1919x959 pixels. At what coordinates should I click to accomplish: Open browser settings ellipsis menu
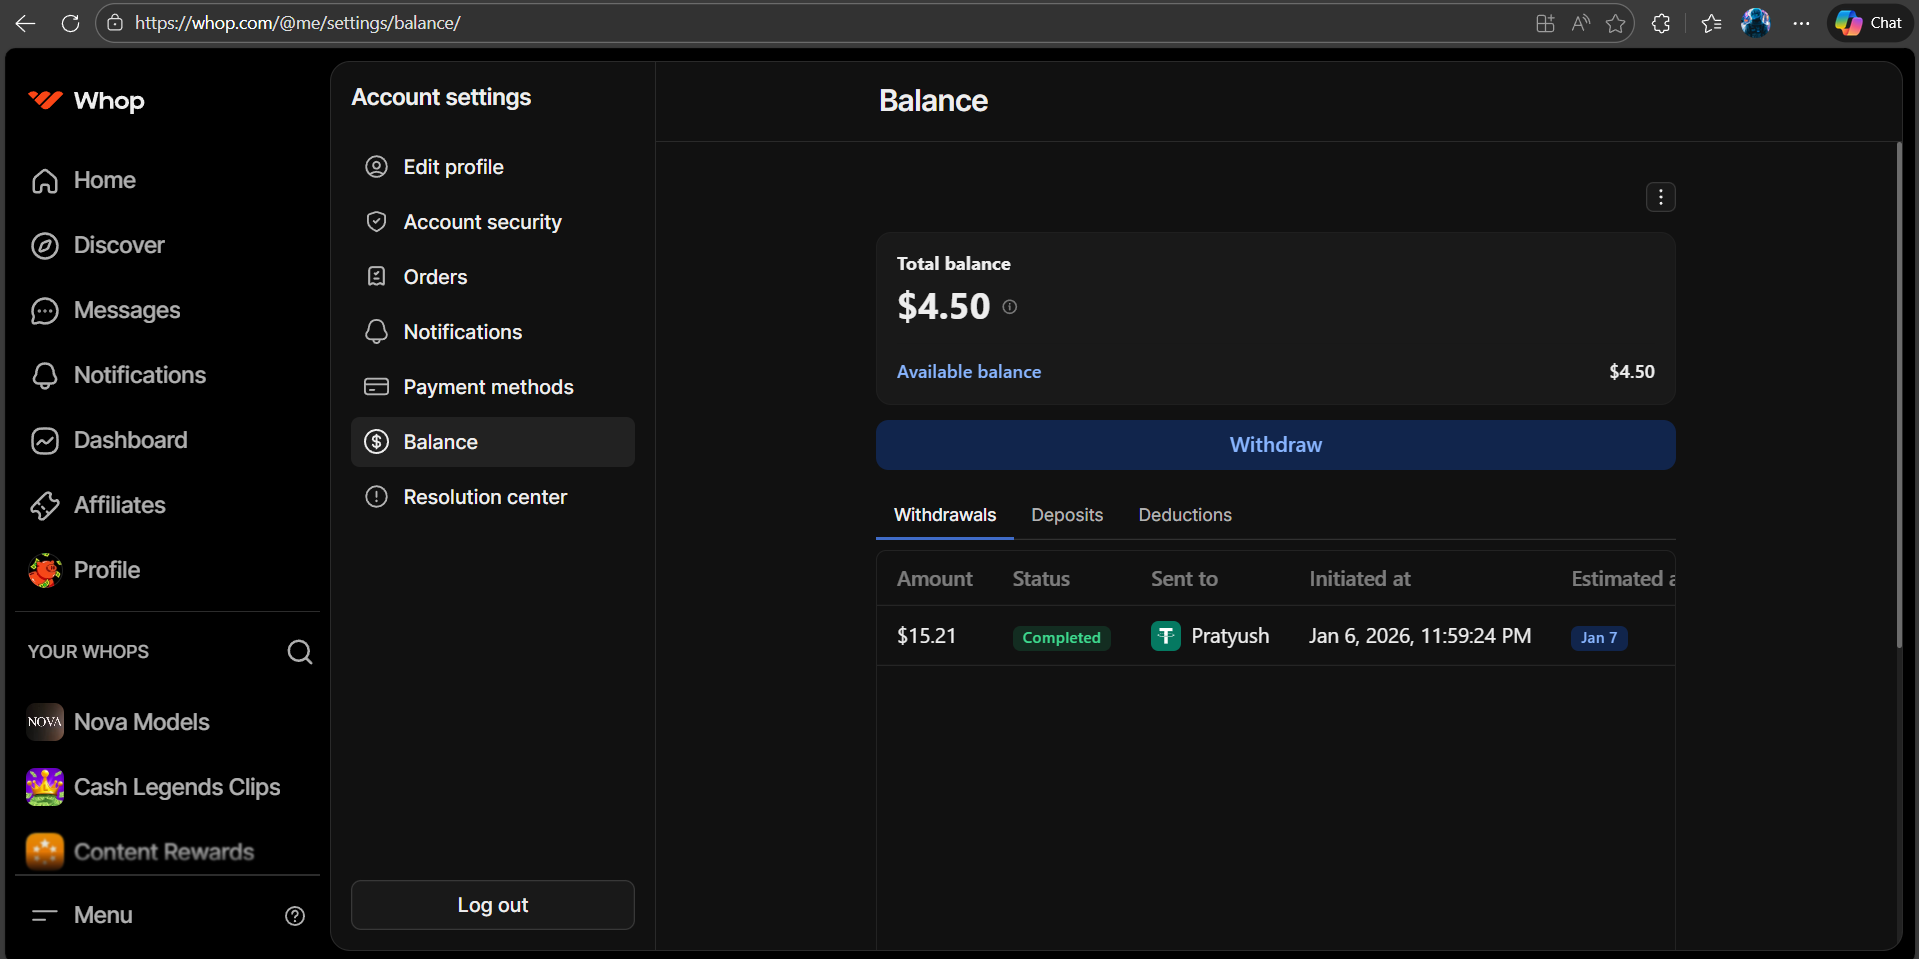click(1801, 23)
